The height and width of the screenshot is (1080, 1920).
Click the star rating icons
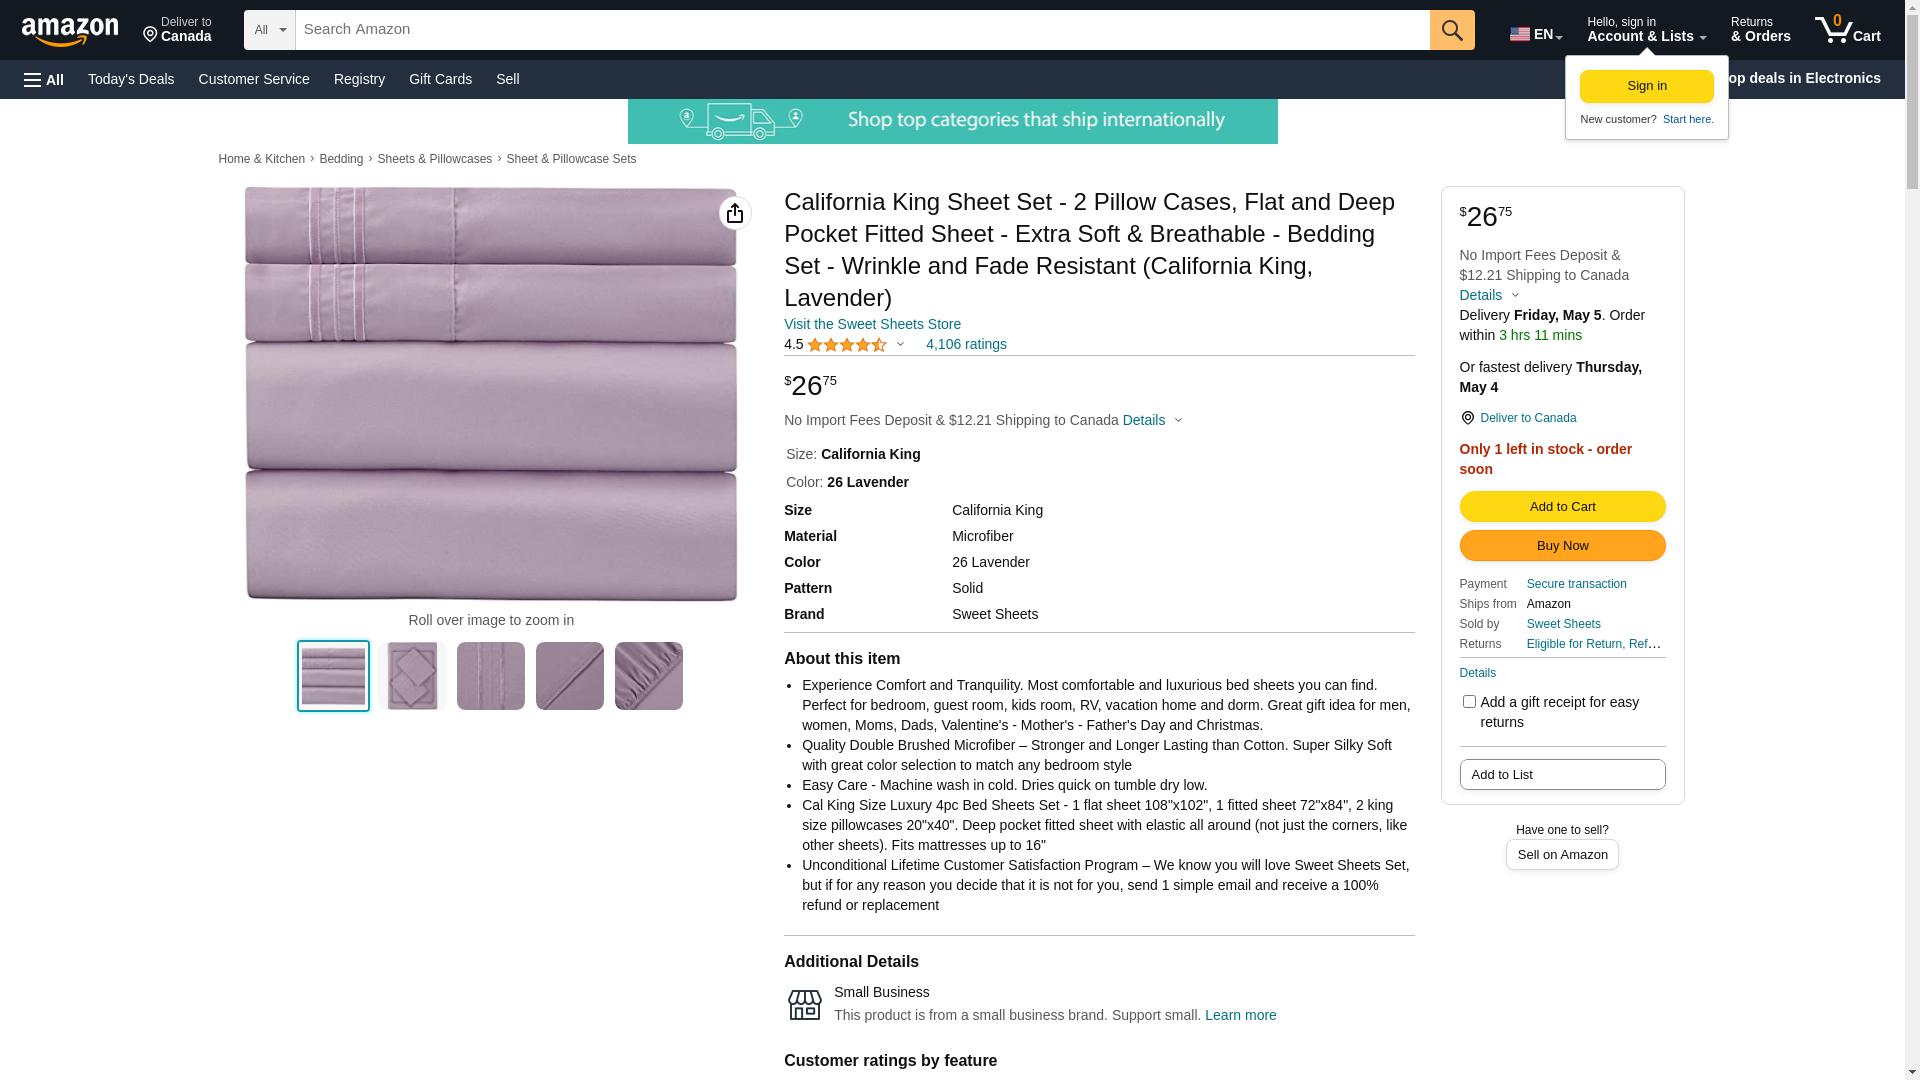[846, 345]
